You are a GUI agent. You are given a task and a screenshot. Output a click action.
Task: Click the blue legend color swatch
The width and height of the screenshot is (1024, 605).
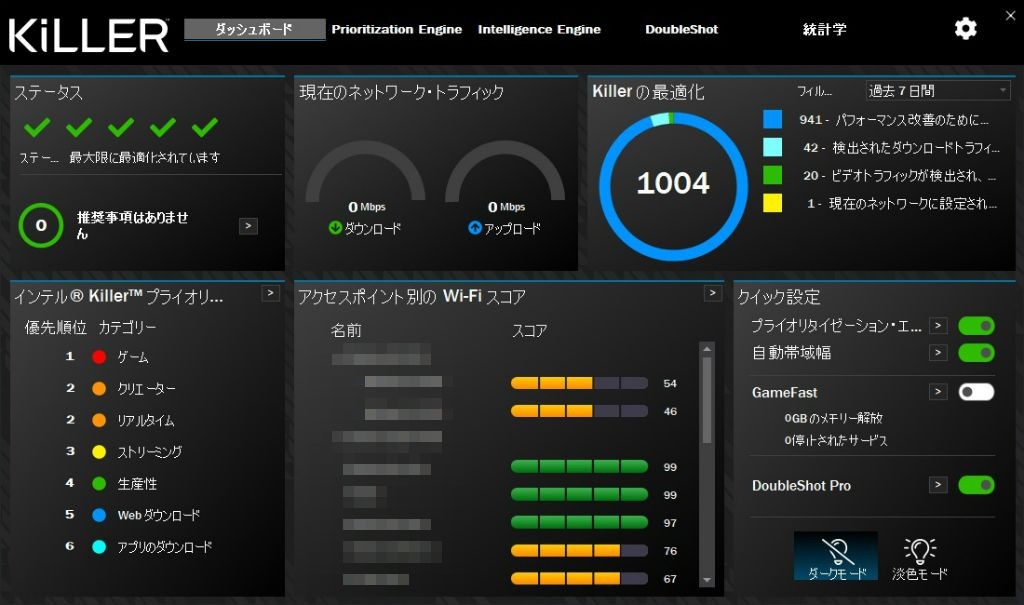click(772, 119)
